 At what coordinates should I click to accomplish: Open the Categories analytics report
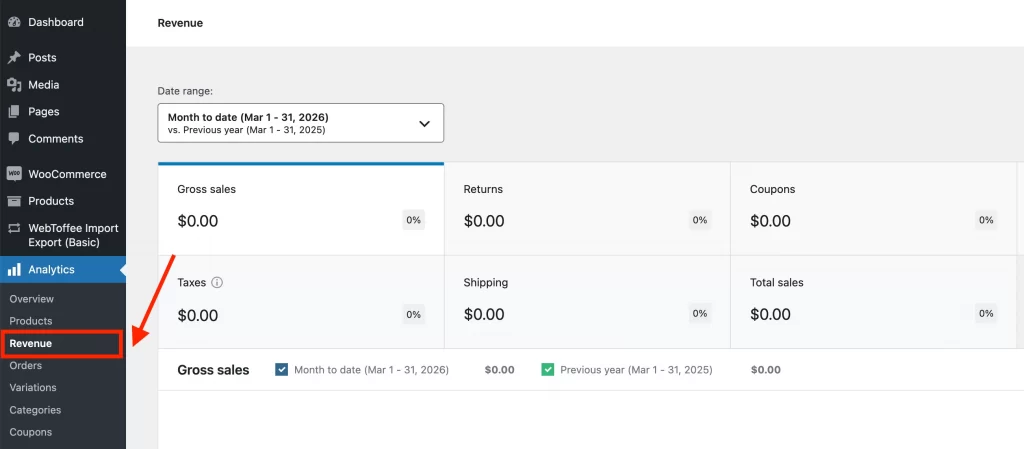(x=35, y=410)
